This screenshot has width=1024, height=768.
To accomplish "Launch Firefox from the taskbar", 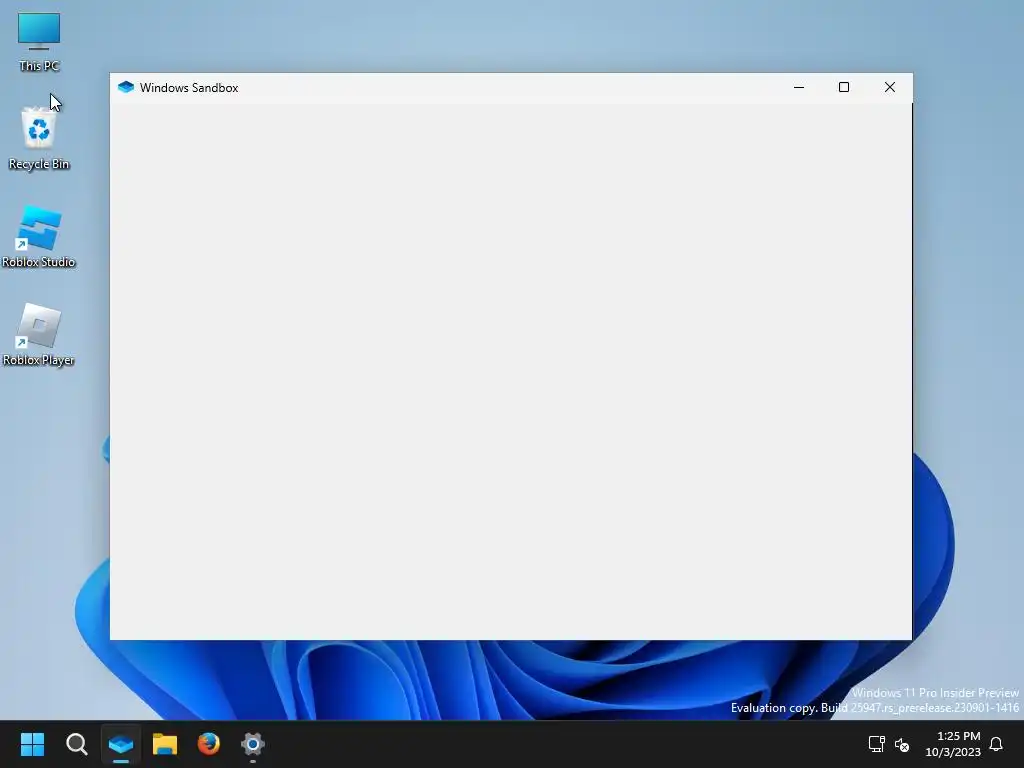I will [x=209, y=744].
